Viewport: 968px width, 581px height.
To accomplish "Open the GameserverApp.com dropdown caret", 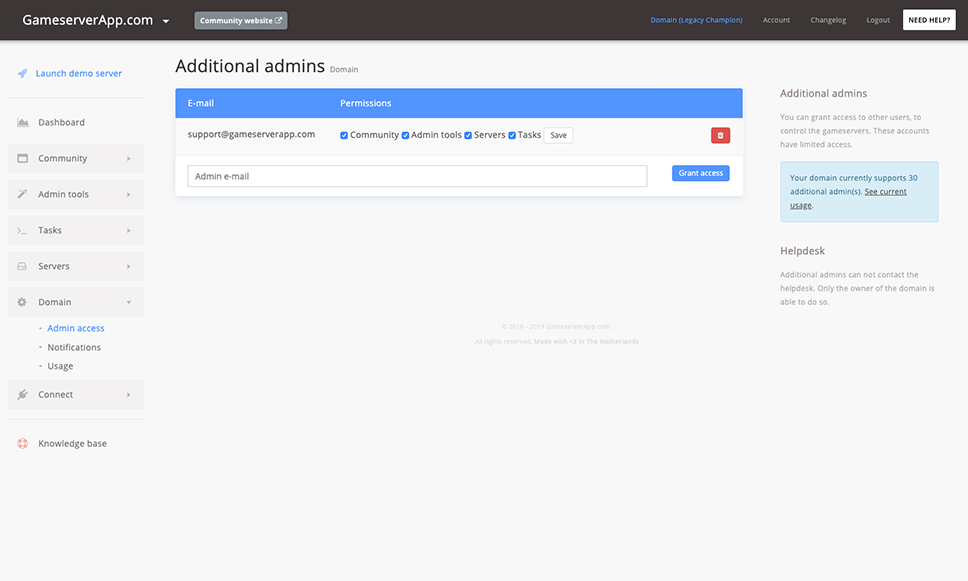I will click(x=165, y=21).
